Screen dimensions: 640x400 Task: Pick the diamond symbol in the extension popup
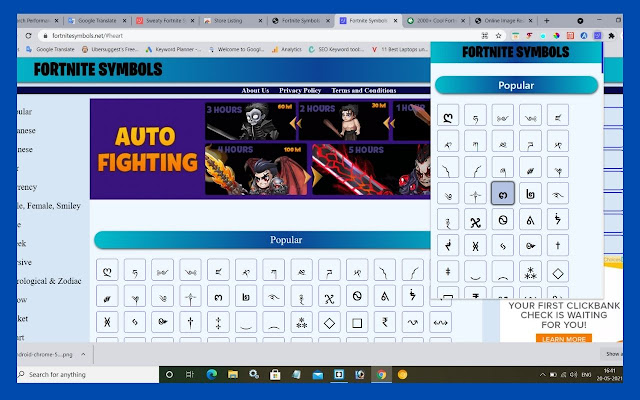pos(558,272)
